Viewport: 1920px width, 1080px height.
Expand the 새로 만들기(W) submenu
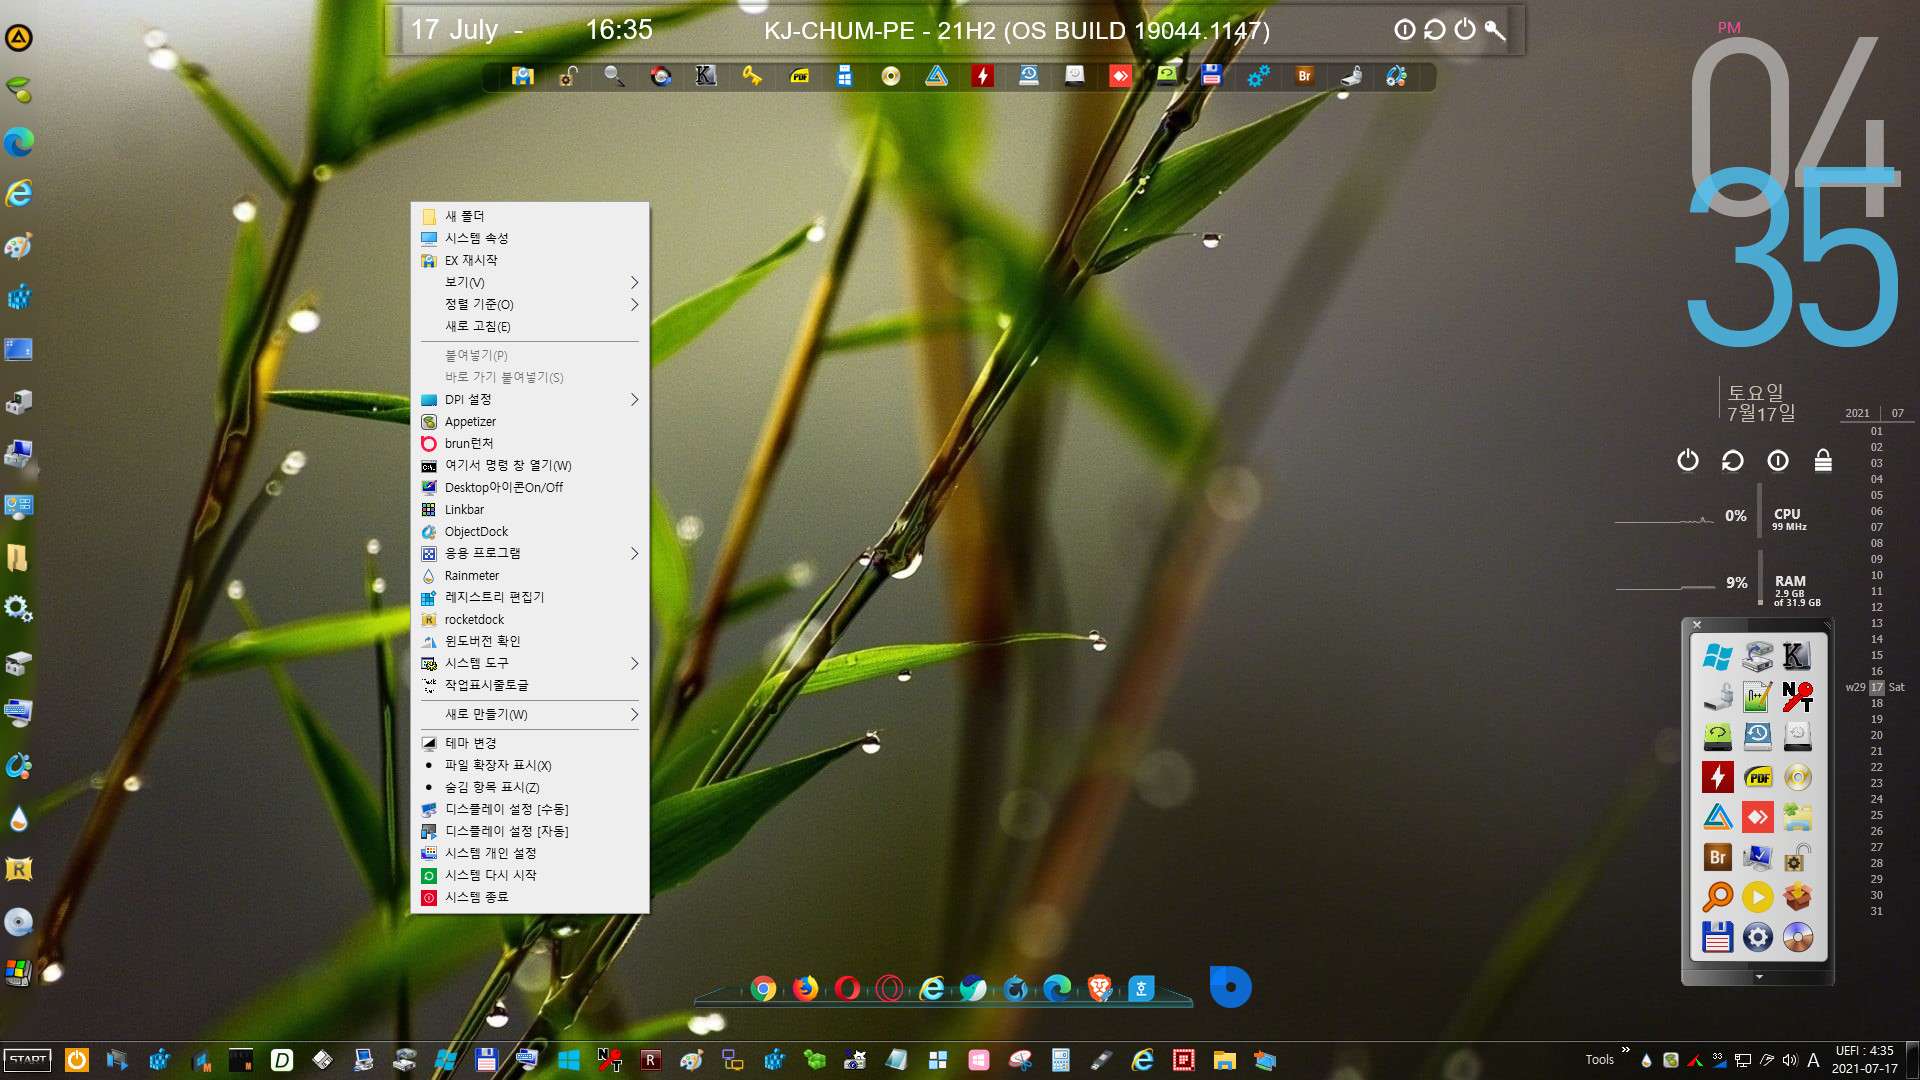click(530, 714)
